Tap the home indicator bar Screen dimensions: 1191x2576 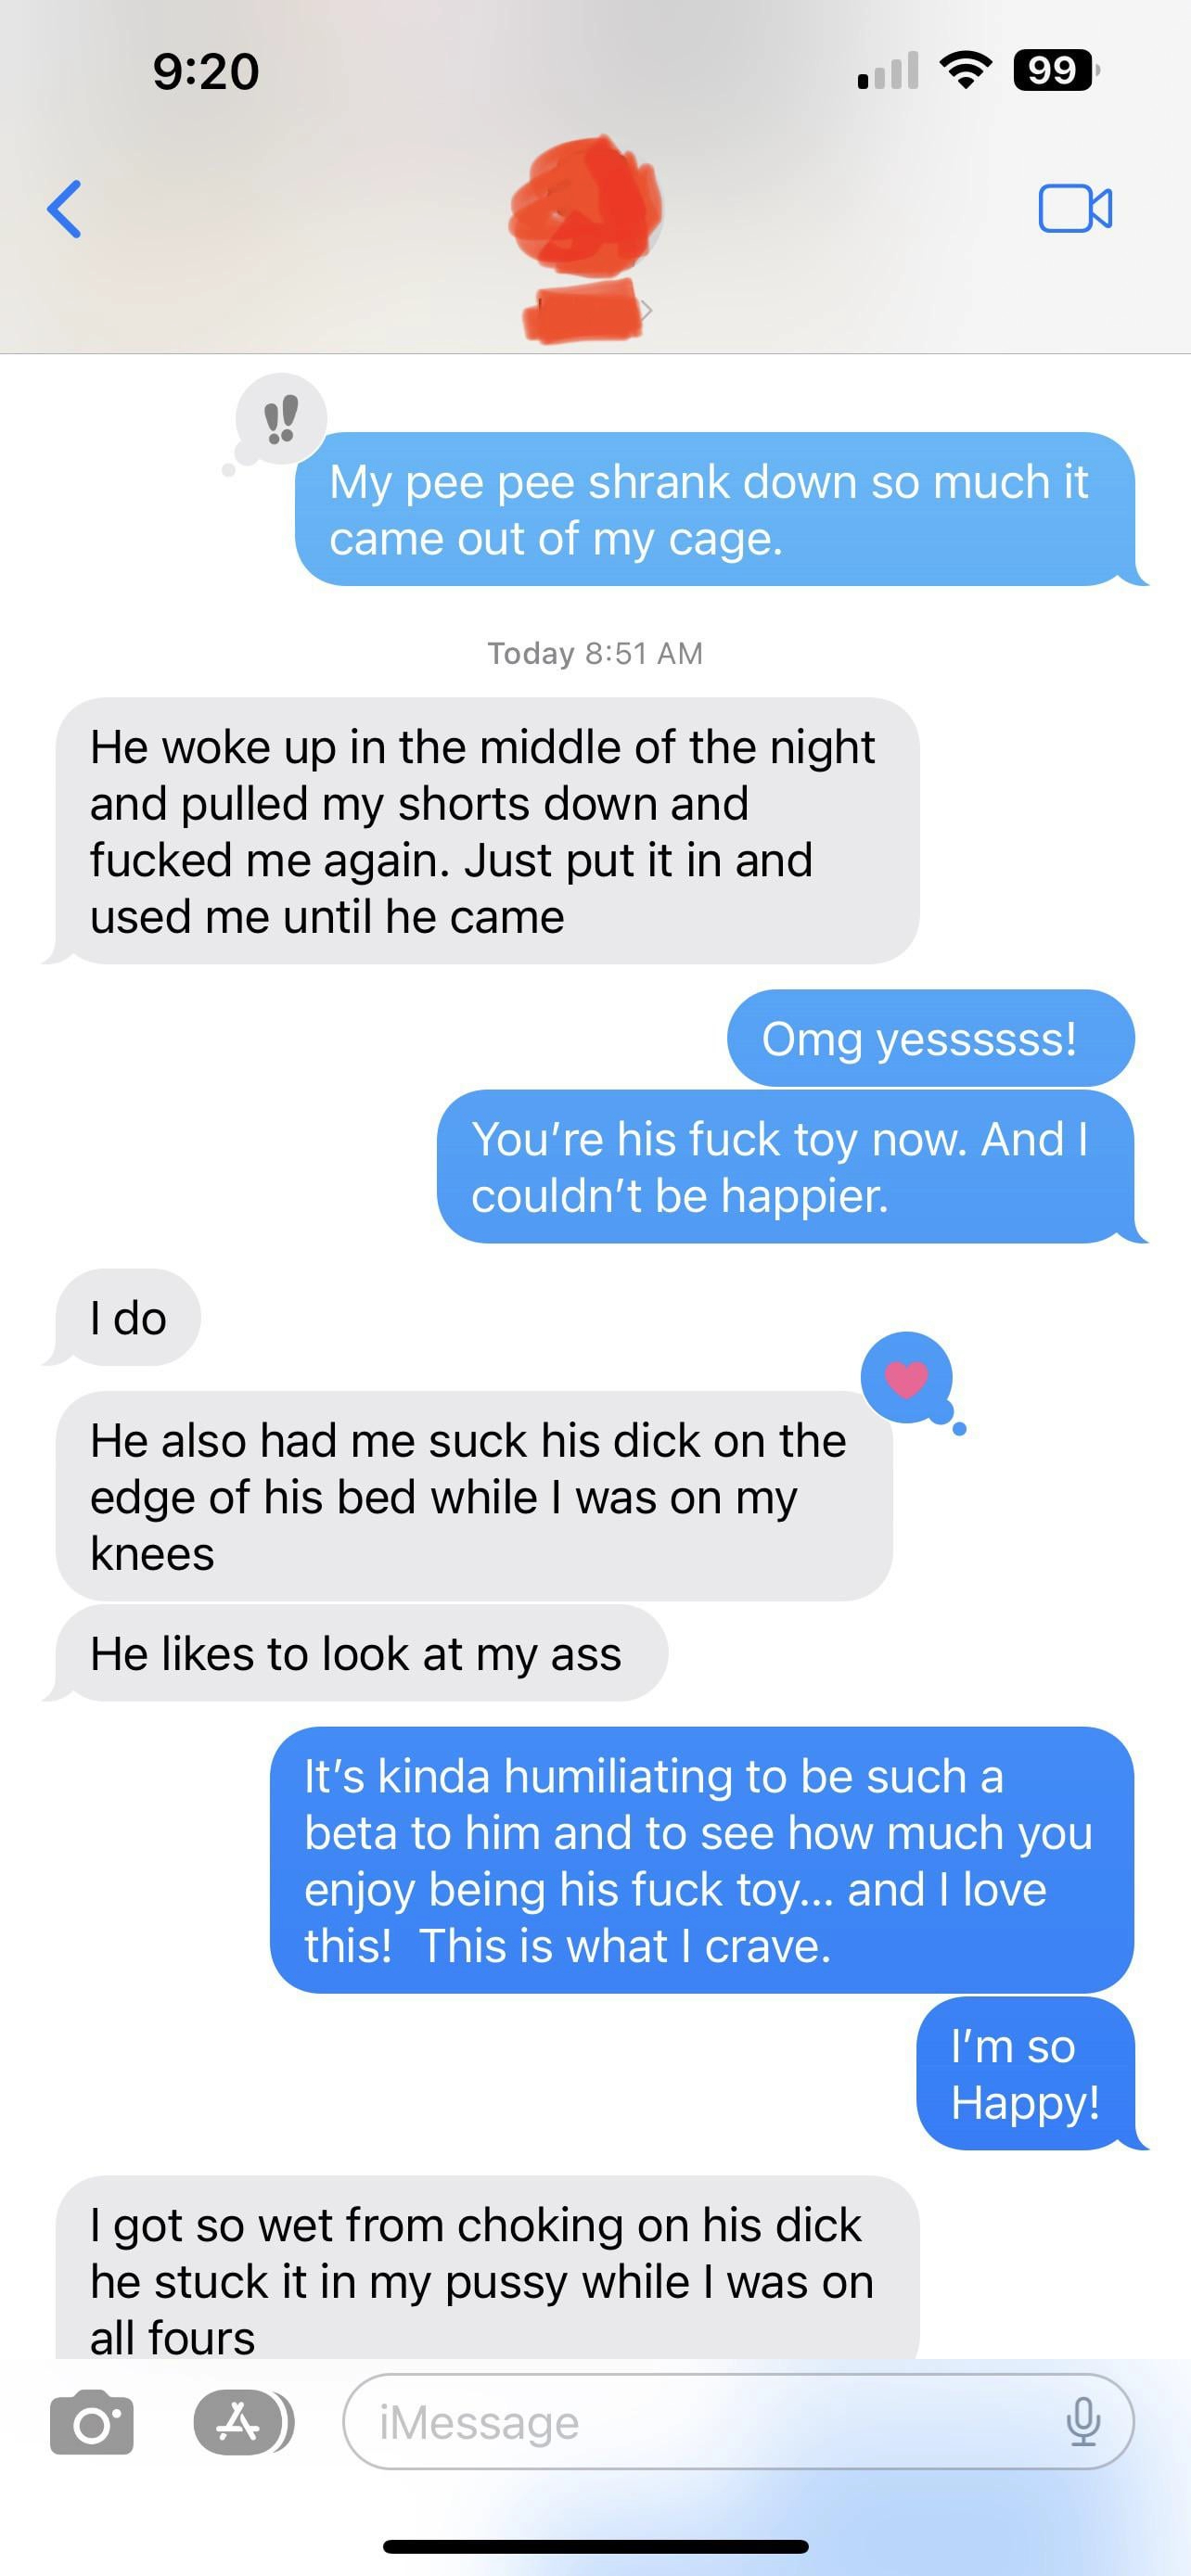(595, 2546)
